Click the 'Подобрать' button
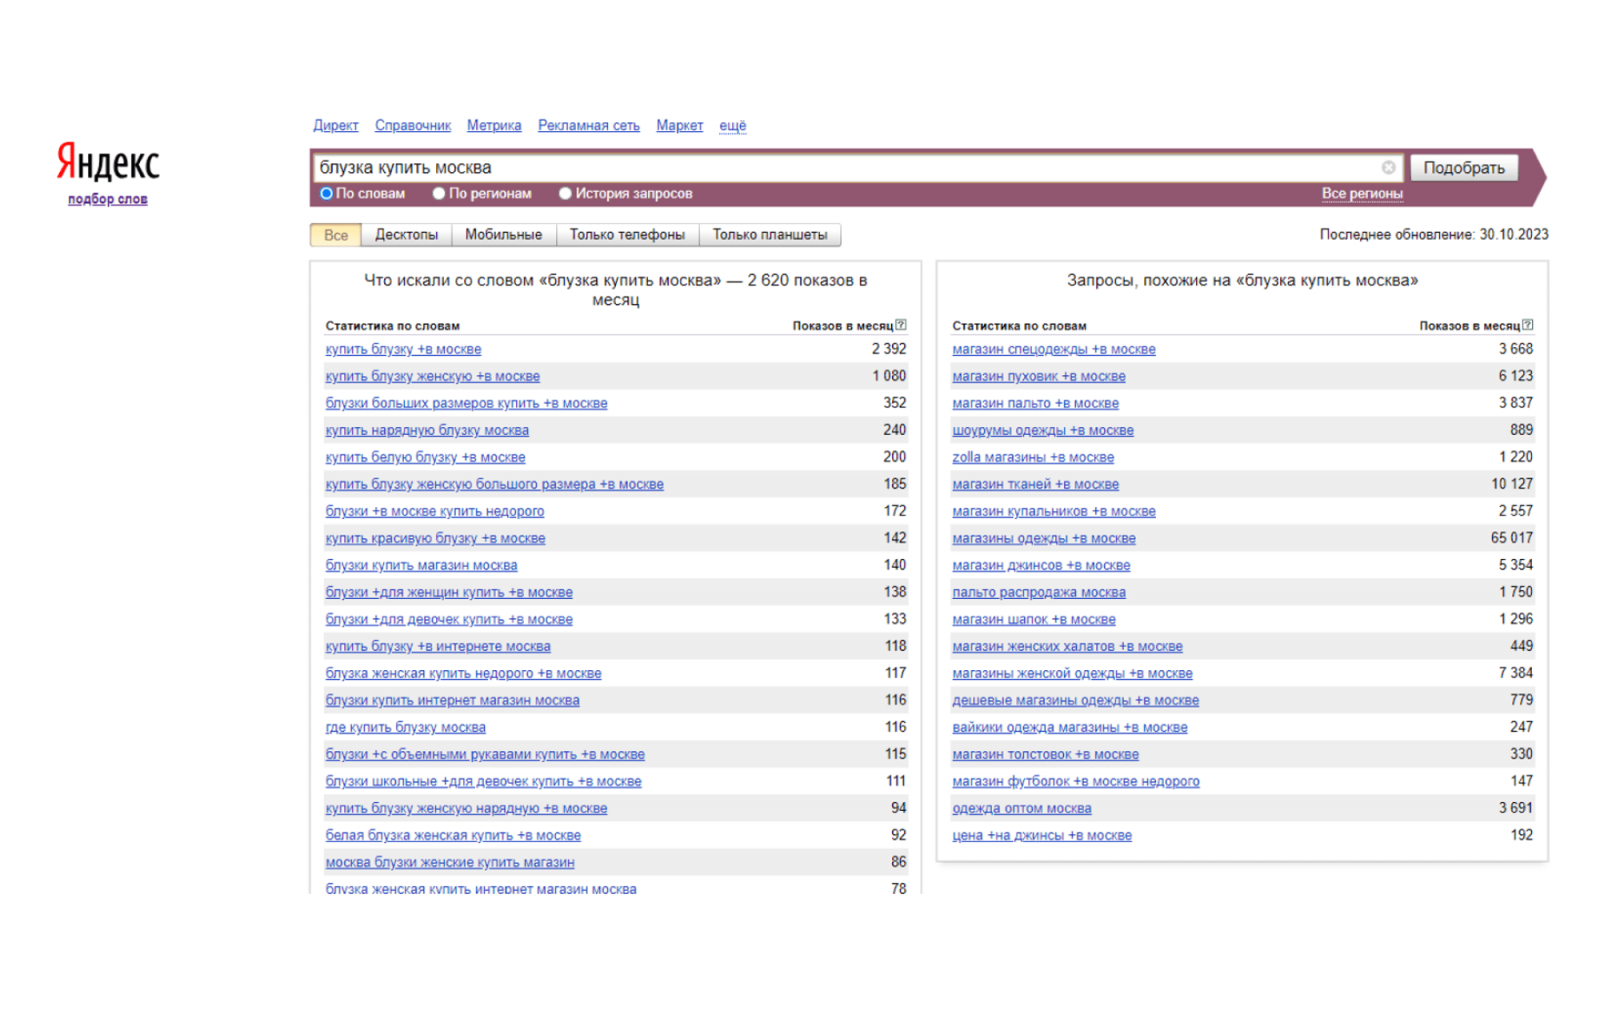This screenshot has height=1026, width=1600. coord(1464,168)
